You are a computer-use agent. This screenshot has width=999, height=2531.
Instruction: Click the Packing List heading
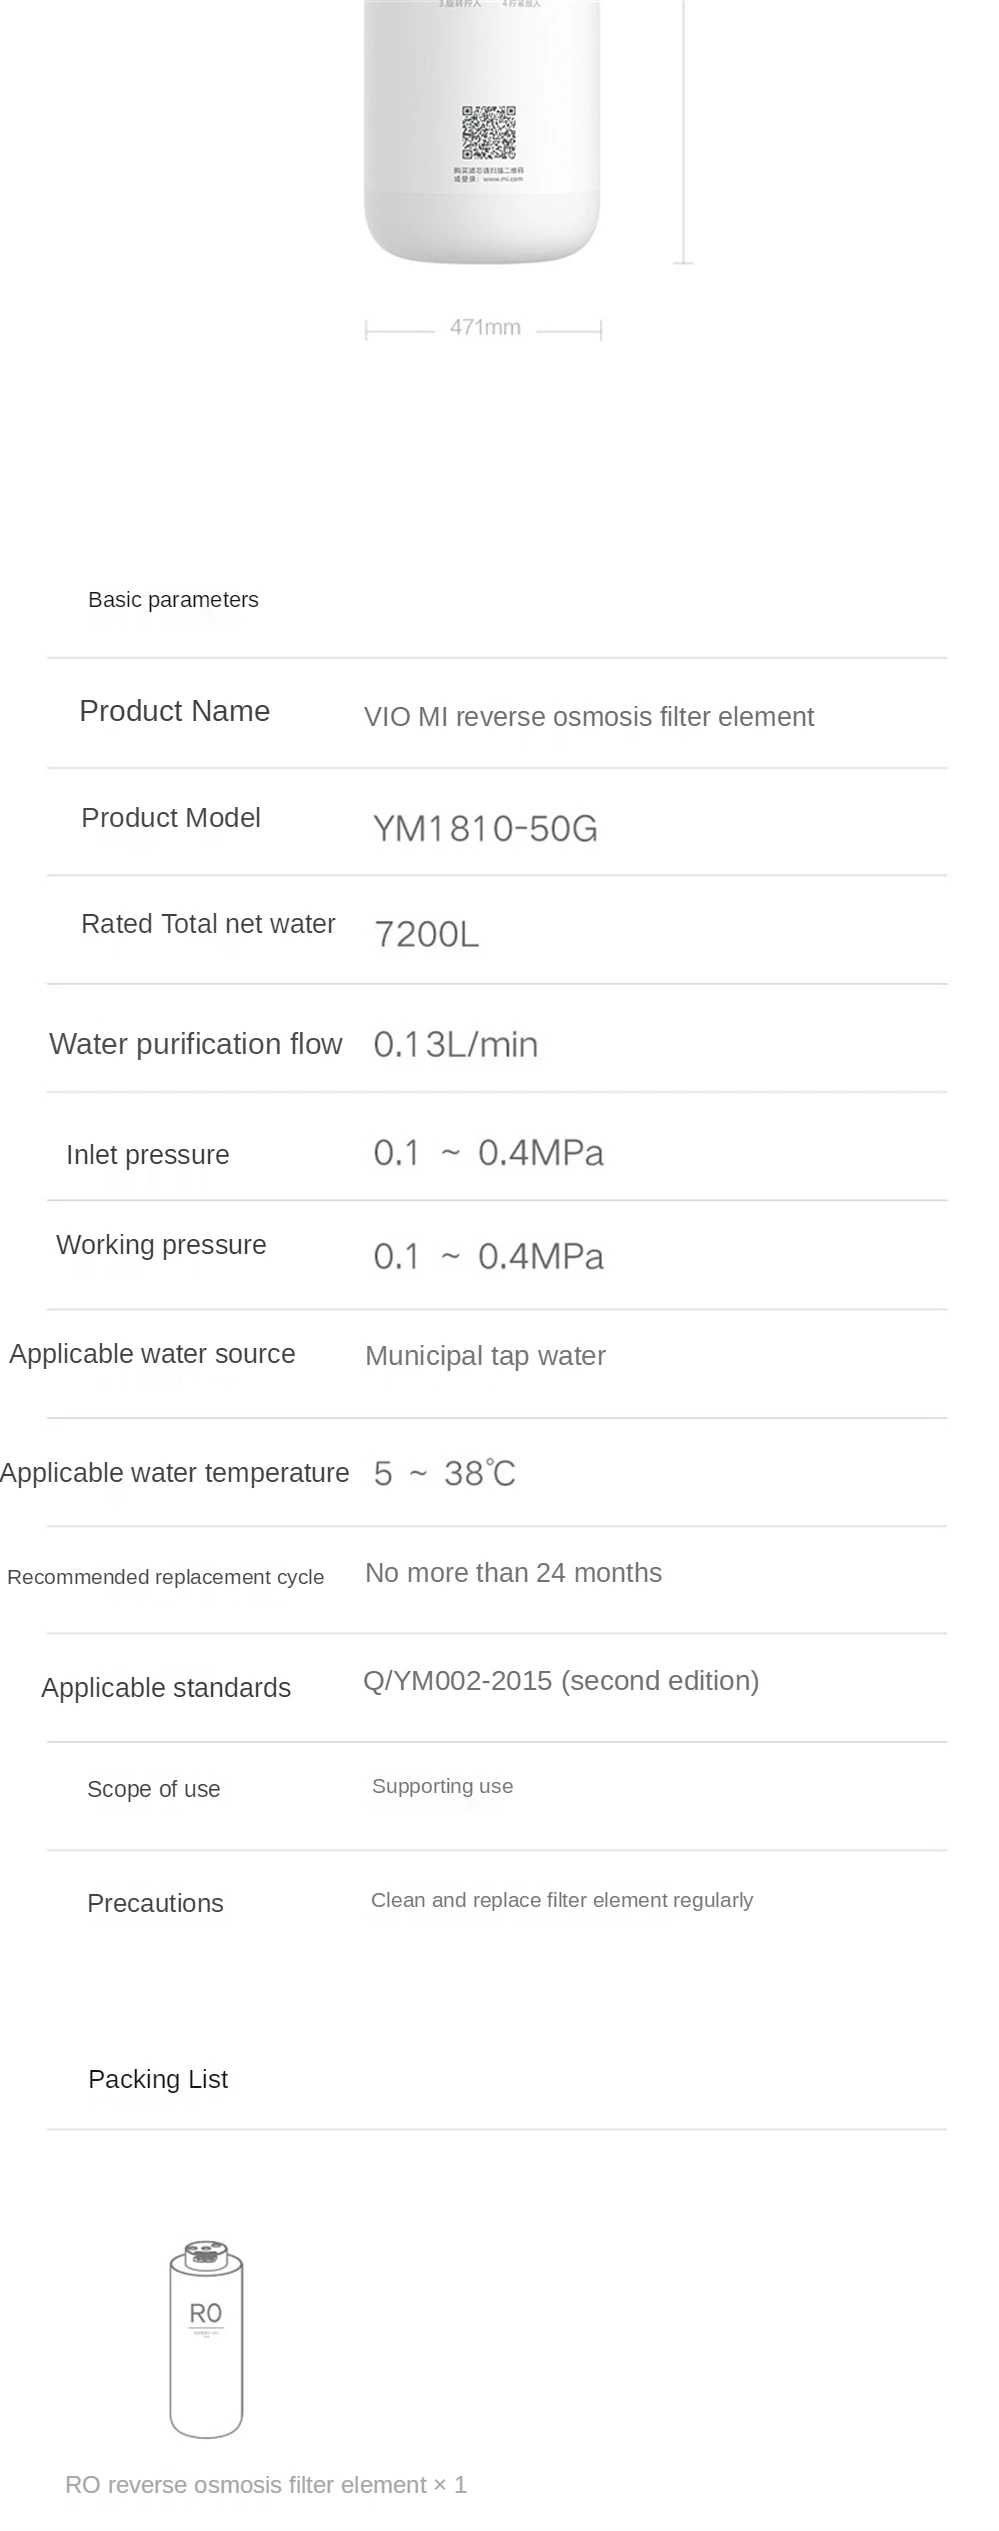point(158,2079)
